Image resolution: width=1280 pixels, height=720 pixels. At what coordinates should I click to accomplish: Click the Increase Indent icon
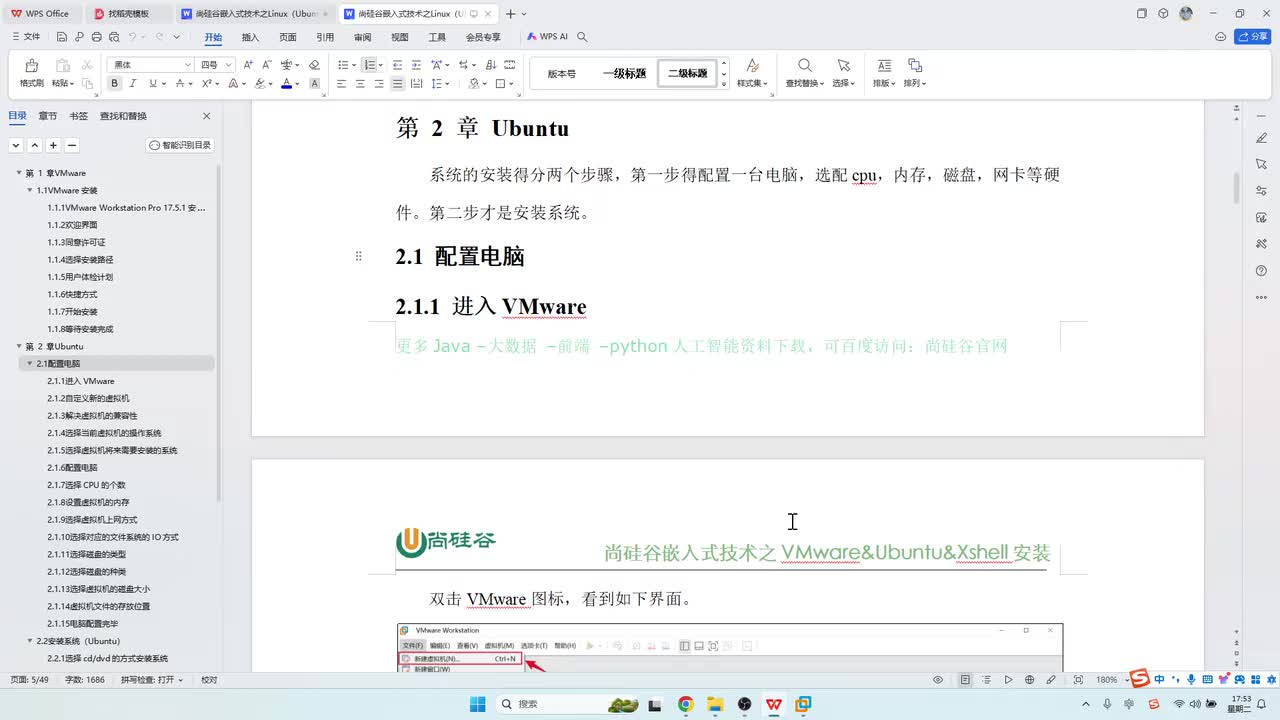point(416,64)
